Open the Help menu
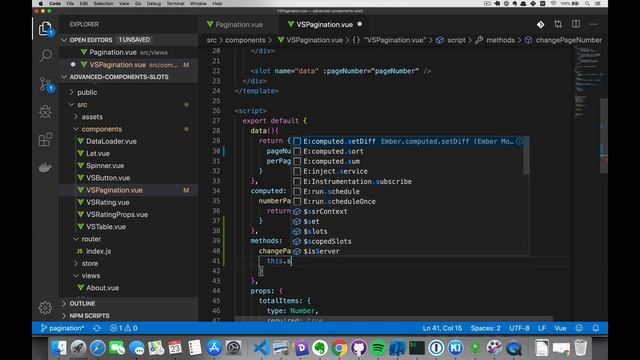 pos(218,3)
